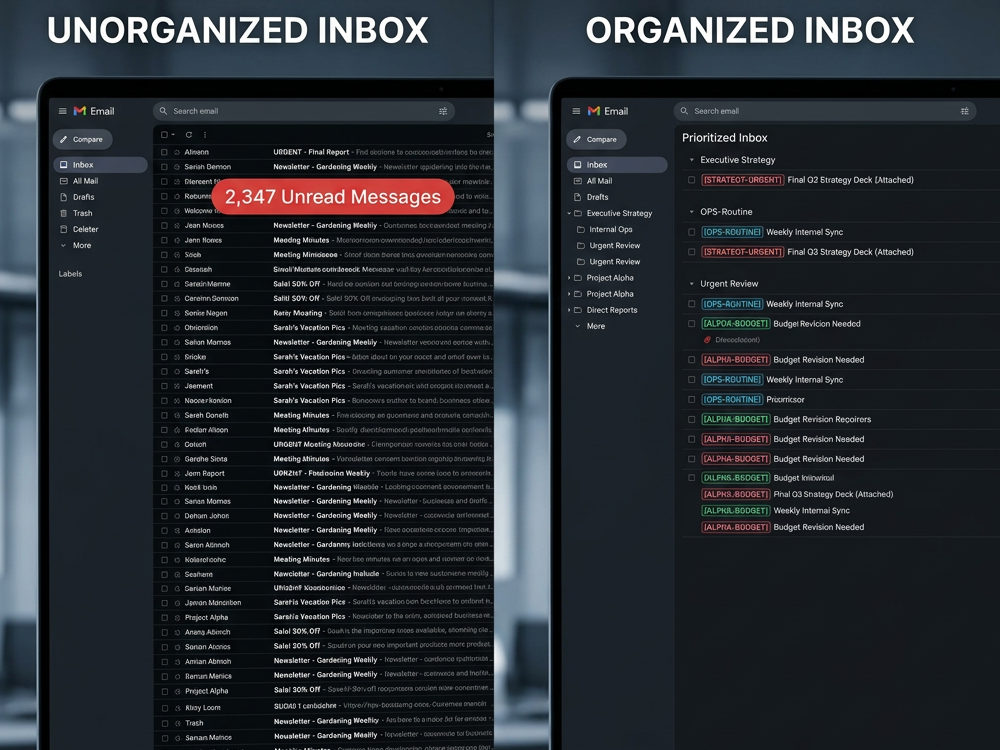Expand More in the Unorganized sidebar
The height and width of the screenshot is (750, 1000).
click(63, 246)
